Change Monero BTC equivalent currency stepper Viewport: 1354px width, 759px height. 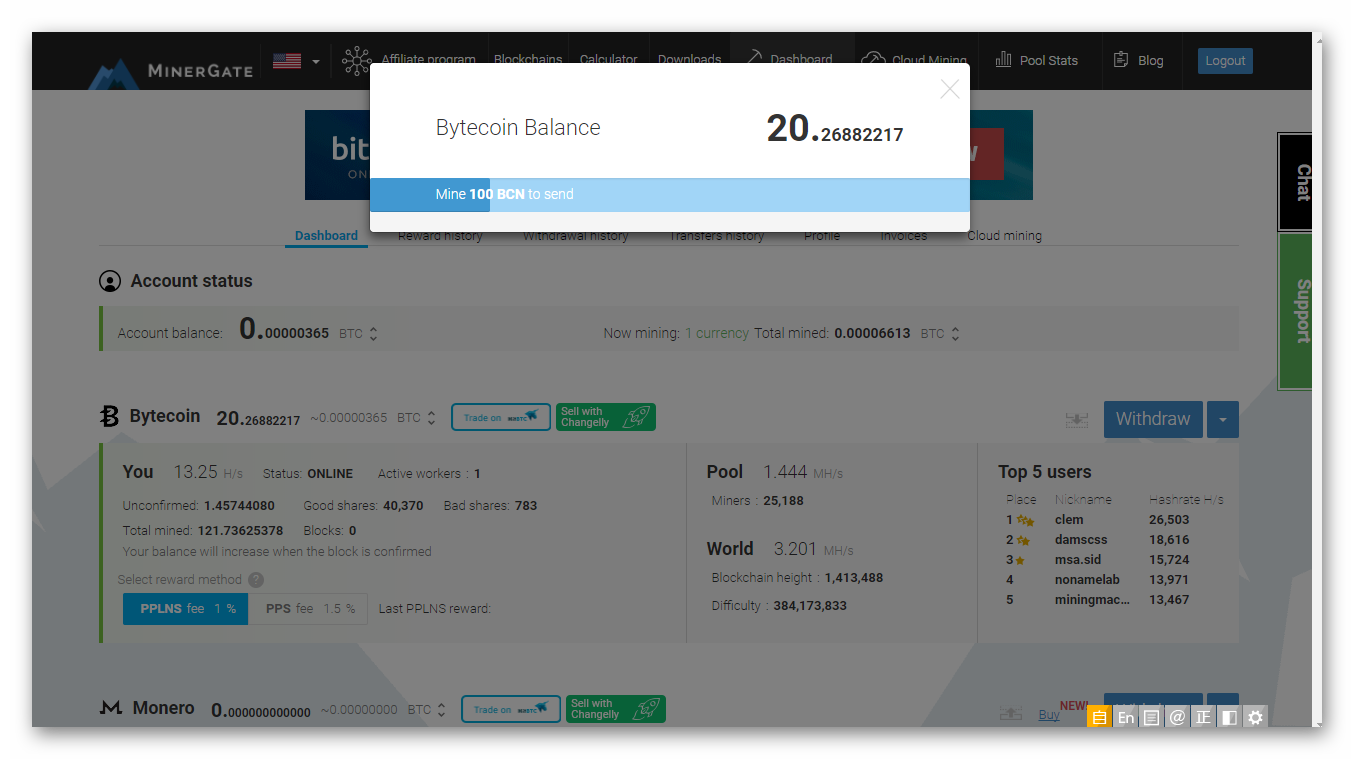[x=441, y=710]
